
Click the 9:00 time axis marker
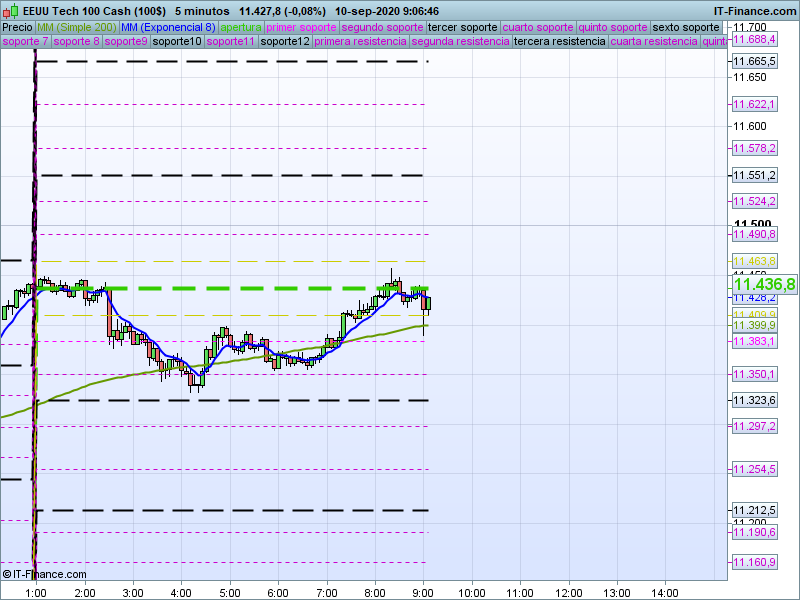click(x=423, y=593)
